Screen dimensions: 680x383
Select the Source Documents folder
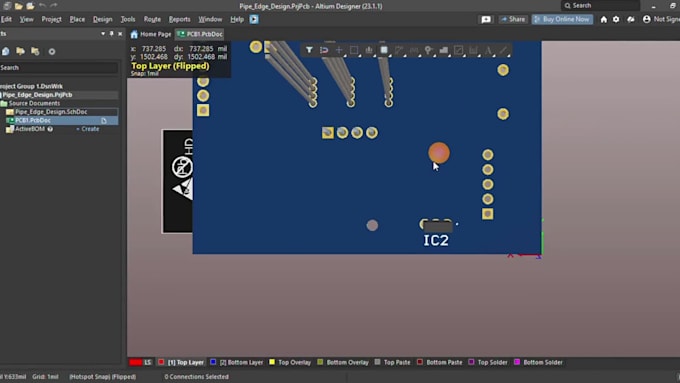pyautogui.click(x=34, y=103)
